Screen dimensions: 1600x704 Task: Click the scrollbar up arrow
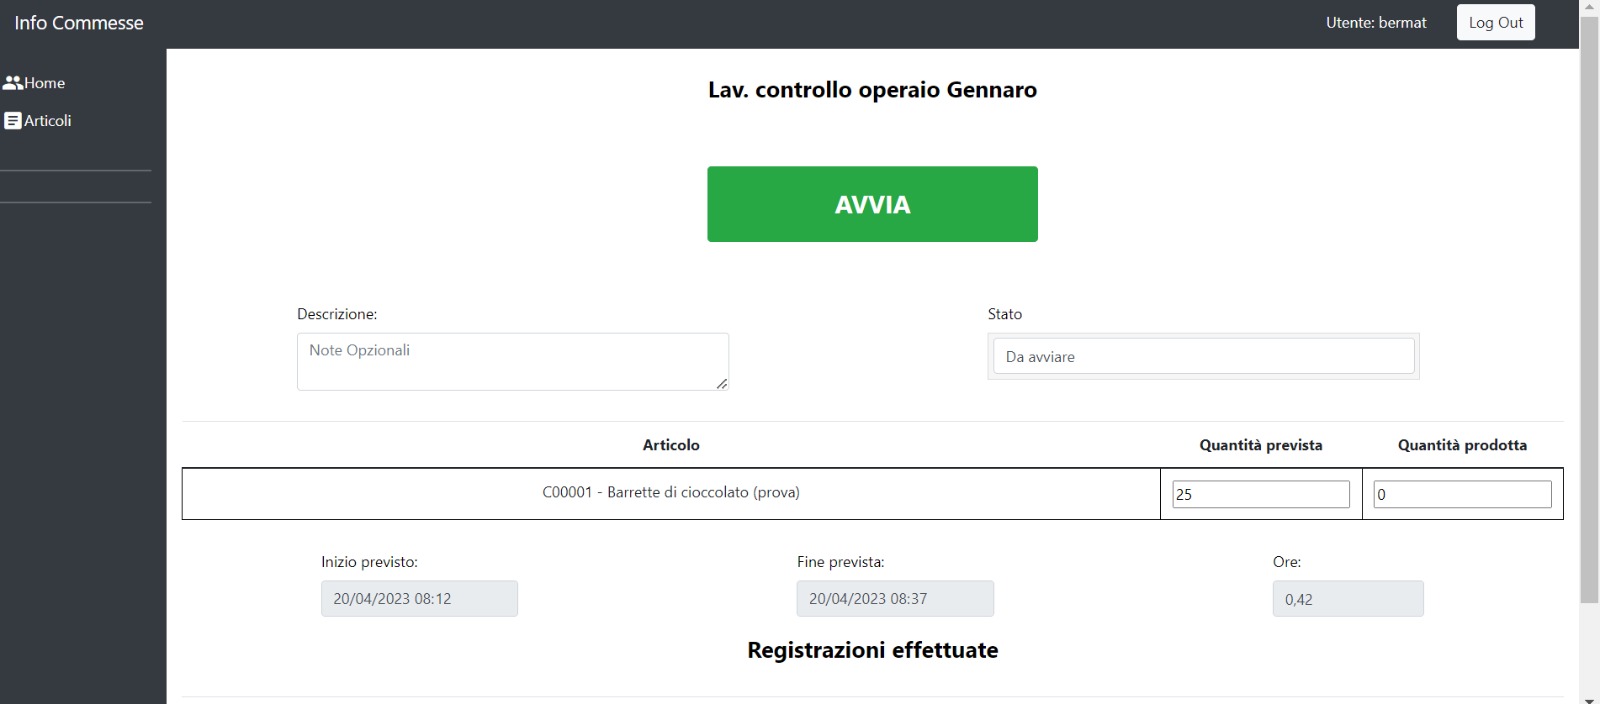(x=1589, y=7)
